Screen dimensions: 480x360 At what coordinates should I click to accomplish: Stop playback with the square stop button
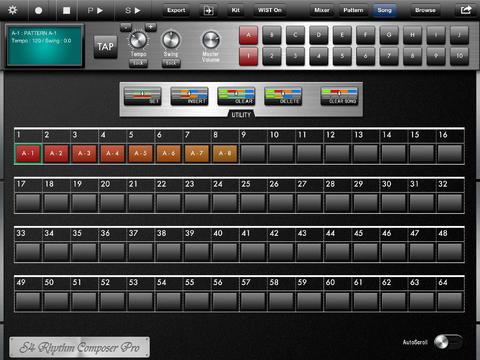(67, 10)
